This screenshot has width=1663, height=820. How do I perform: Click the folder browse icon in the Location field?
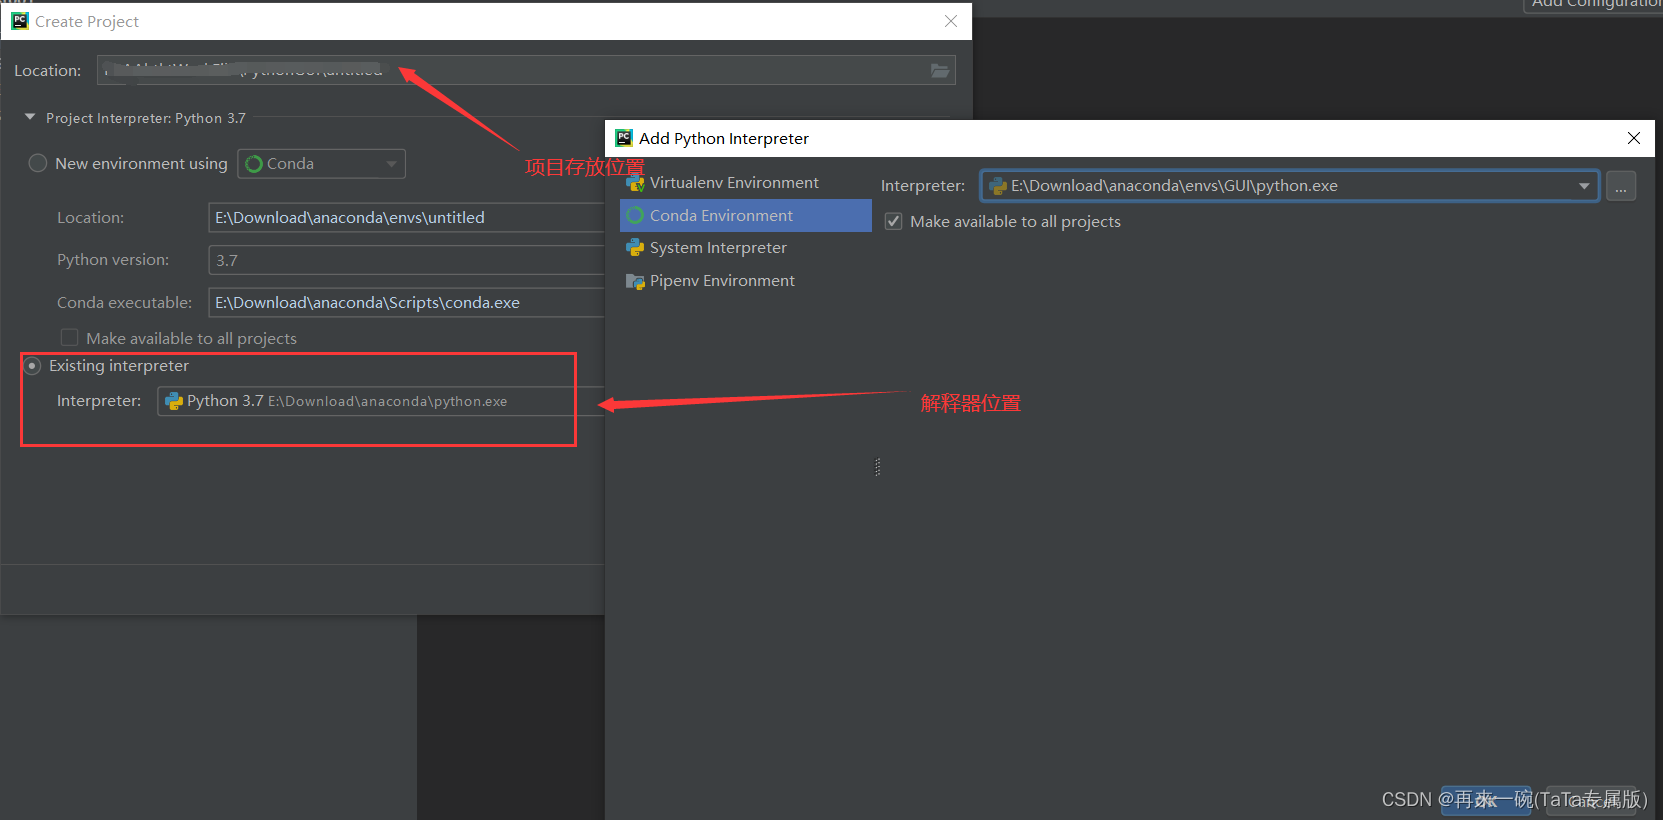tap(939, 70)
